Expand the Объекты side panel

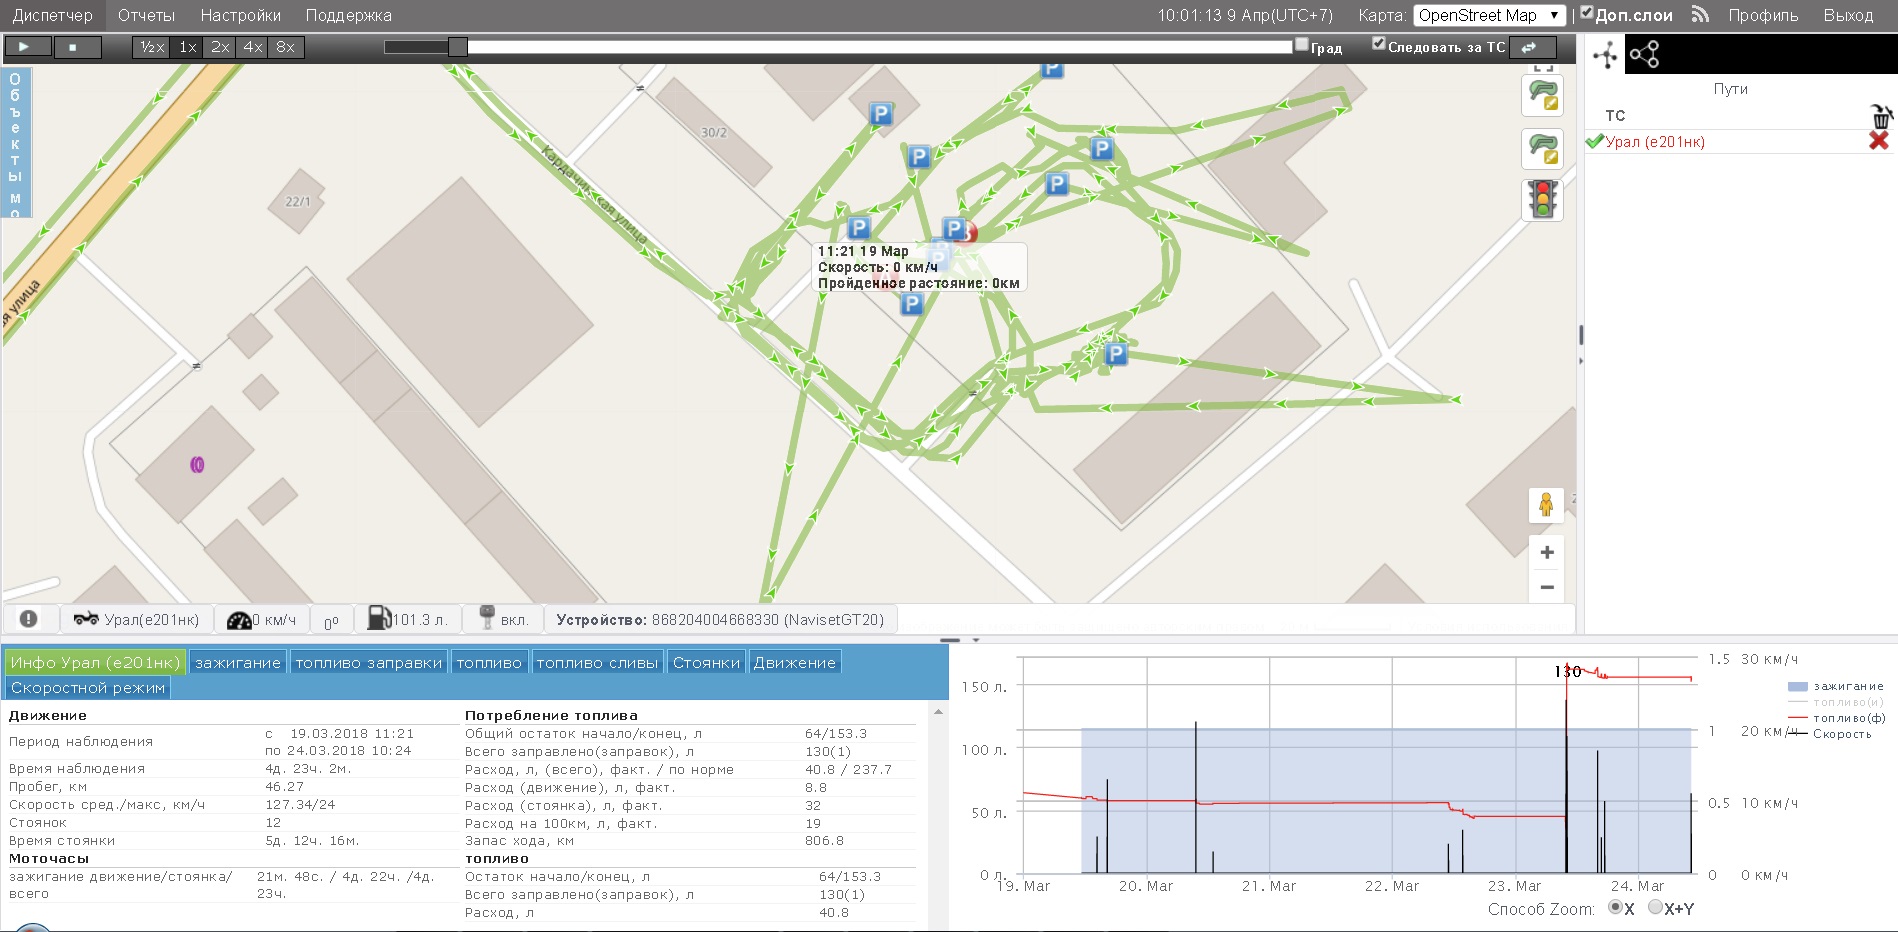click(x=16, y=142)
